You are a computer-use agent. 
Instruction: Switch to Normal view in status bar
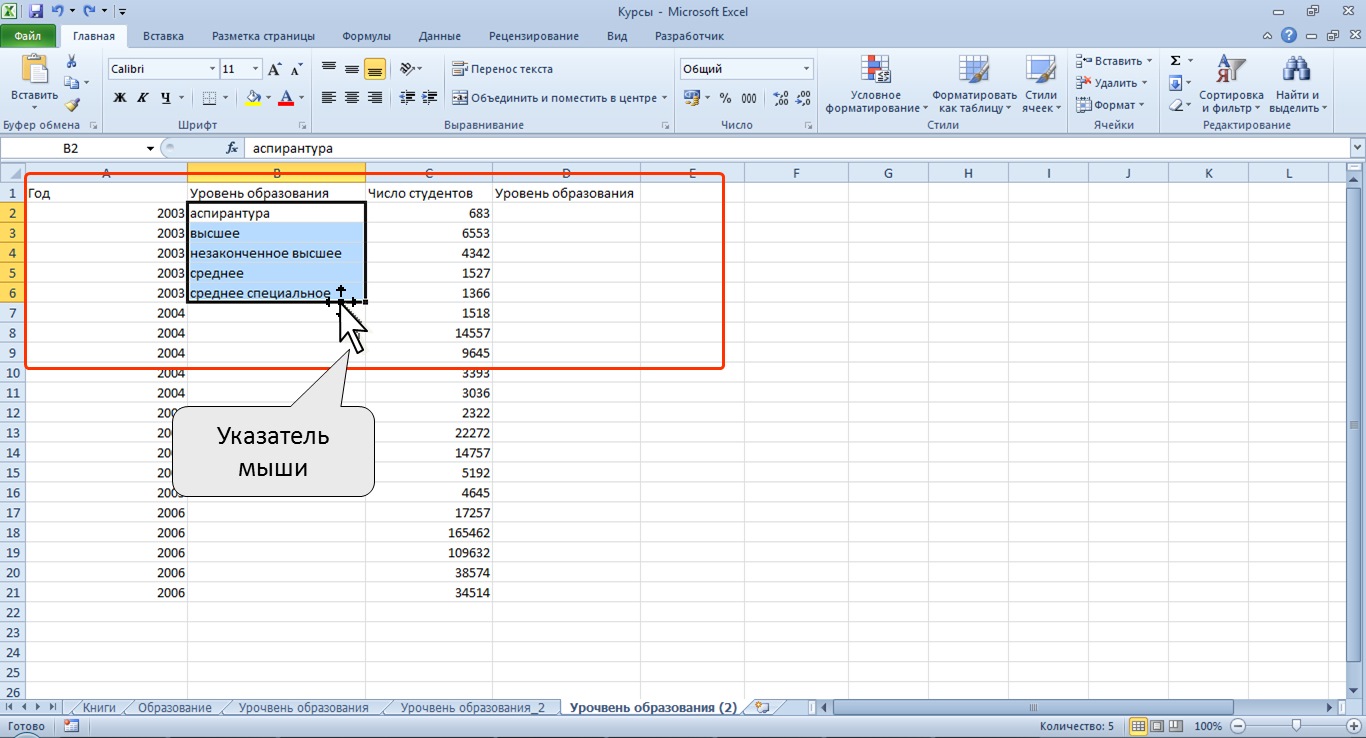(x=1139, y=726)
